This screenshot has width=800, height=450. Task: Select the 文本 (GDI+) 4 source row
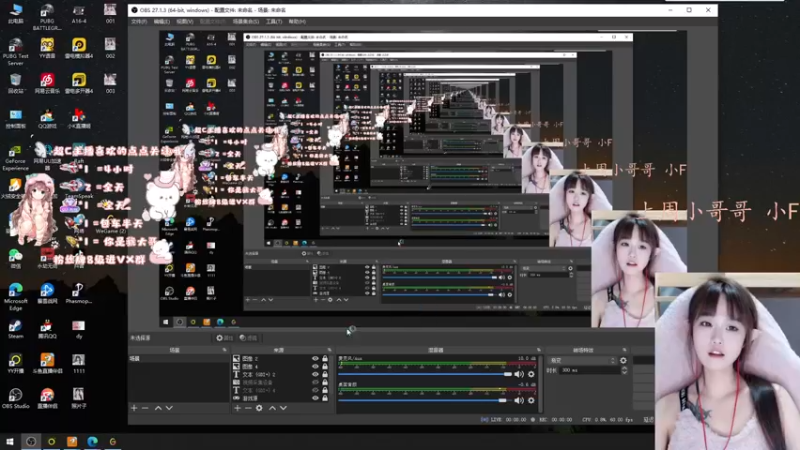pyautogui.click(x=281, y=390)
